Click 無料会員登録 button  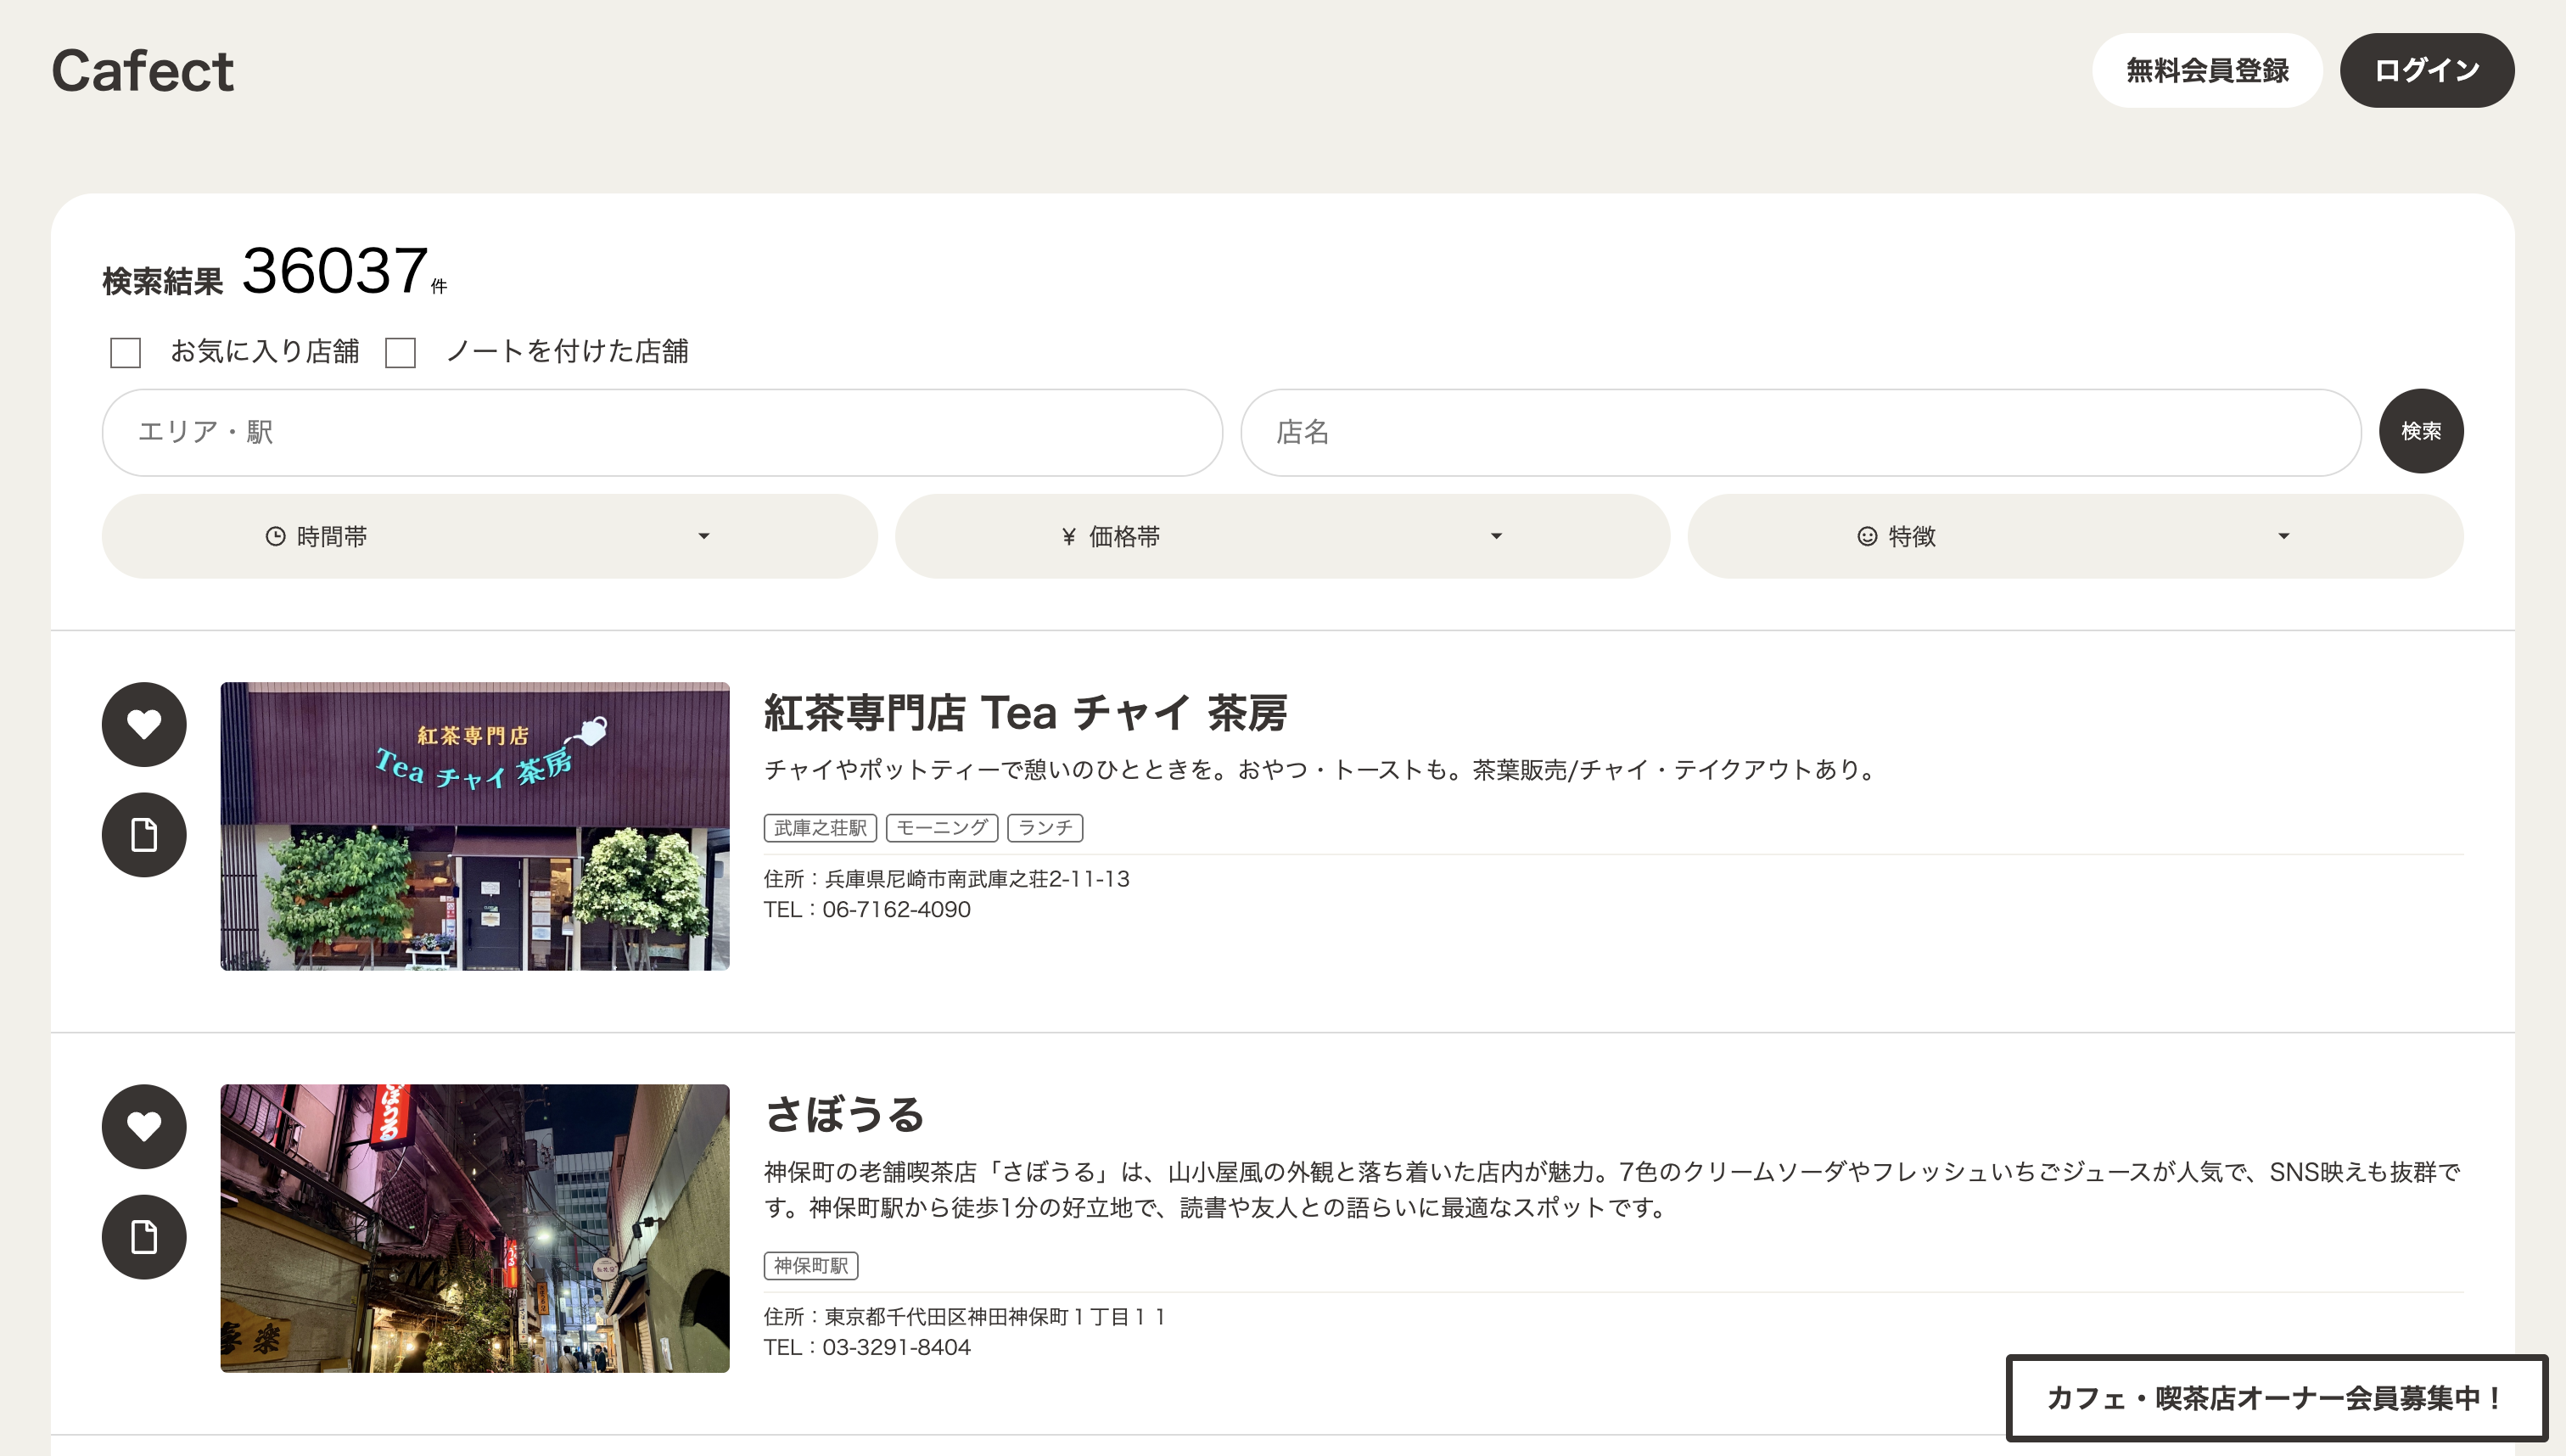(2206, 71)
